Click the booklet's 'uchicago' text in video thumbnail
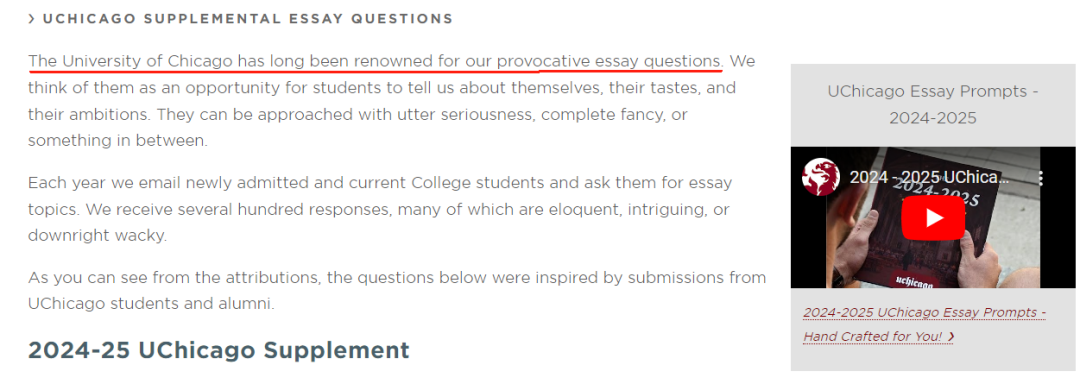The image size is (1080, 384). pyautogui.click(x=914, y=282)
